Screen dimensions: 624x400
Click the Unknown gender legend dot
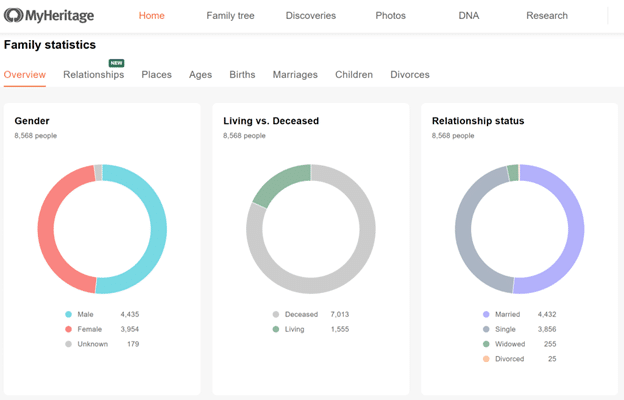click(68, 344)
